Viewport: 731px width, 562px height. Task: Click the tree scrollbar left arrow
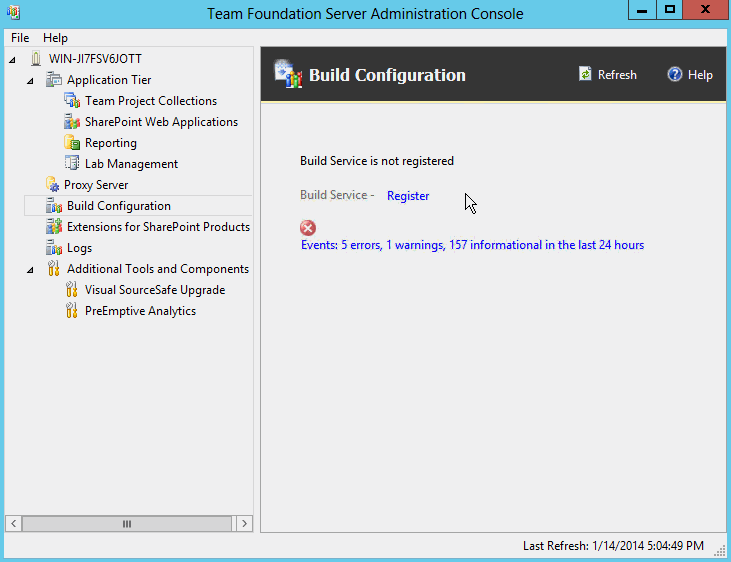pyautogui.click(x=14, y=524)
